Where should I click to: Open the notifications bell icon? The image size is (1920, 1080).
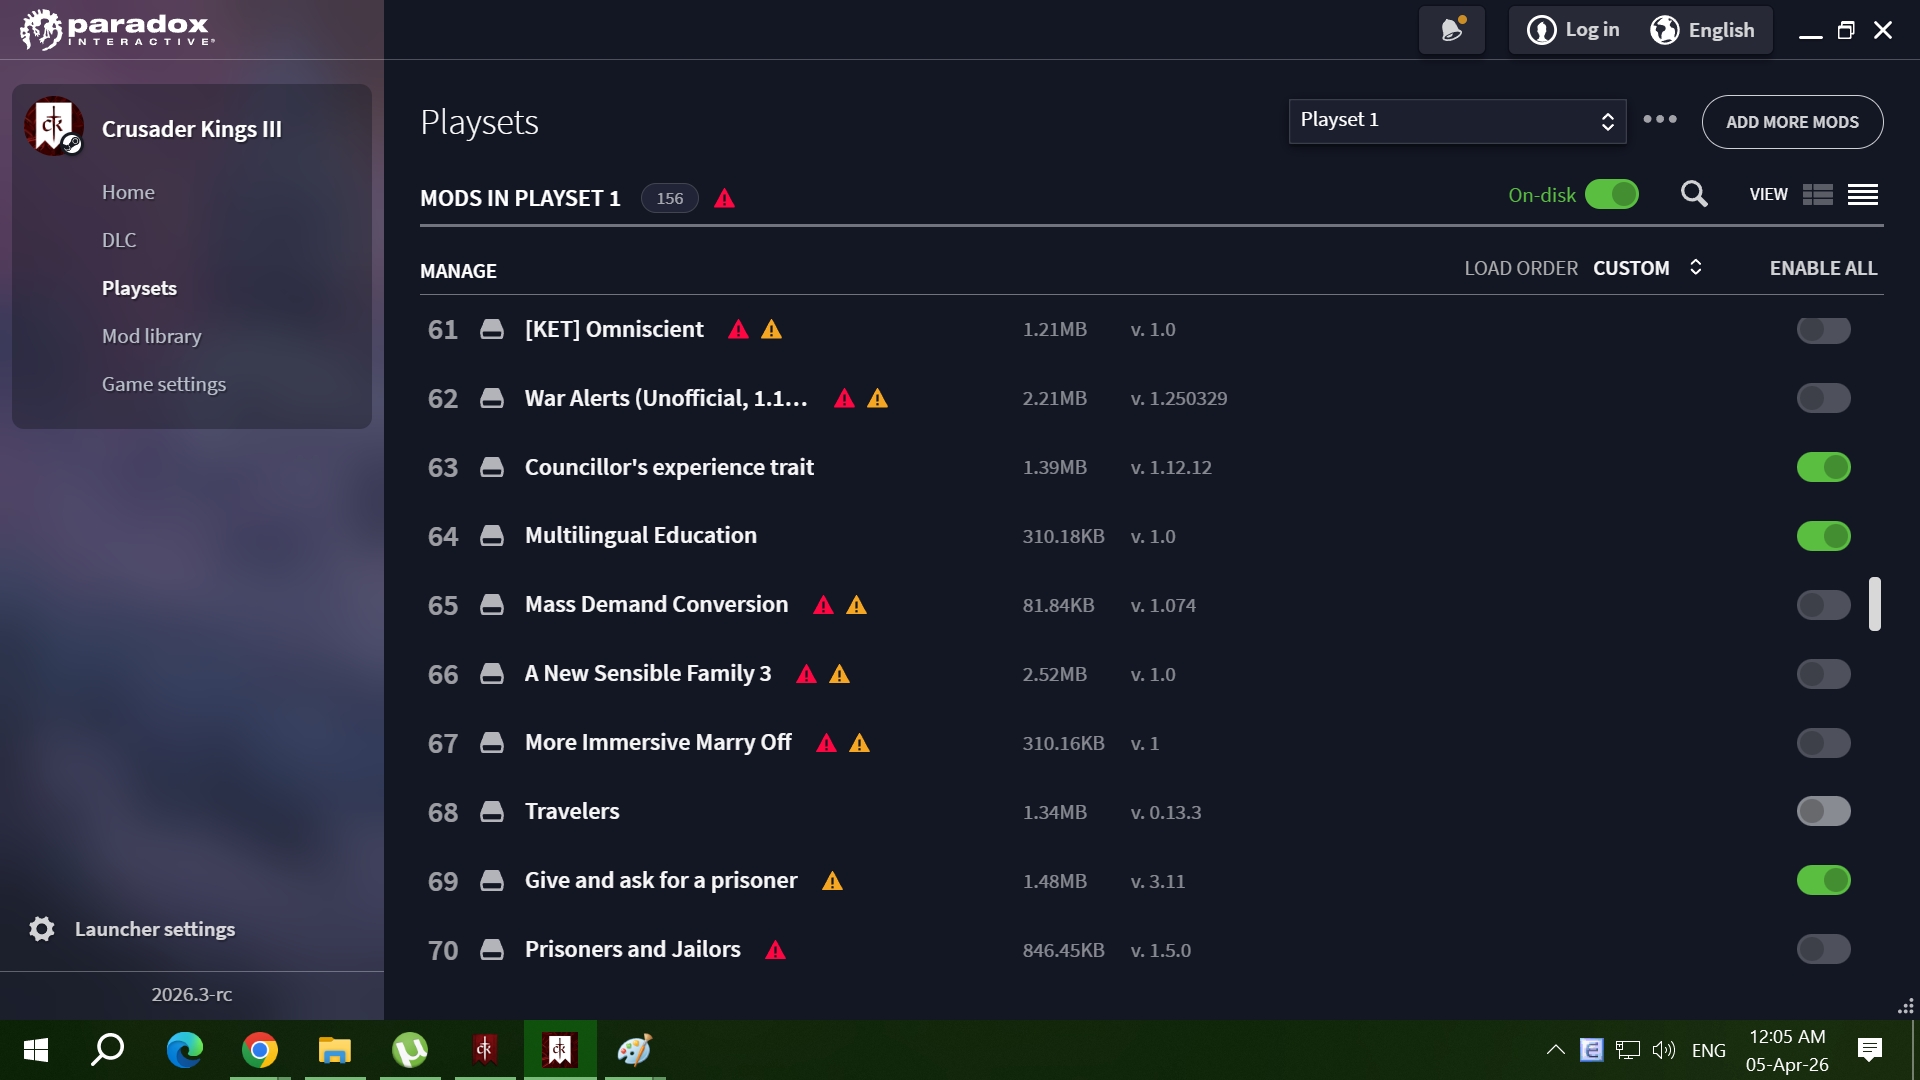coord(1451,30)
